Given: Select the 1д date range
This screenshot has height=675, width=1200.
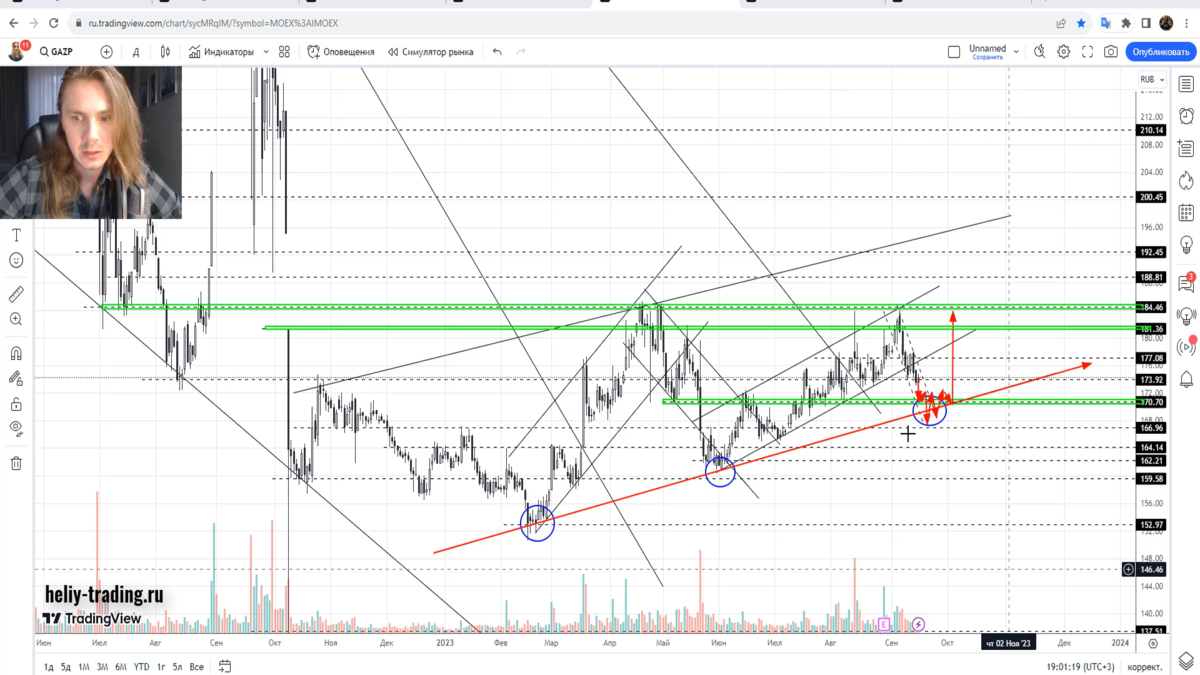Looking at the screenshot, I should [48, 667].
